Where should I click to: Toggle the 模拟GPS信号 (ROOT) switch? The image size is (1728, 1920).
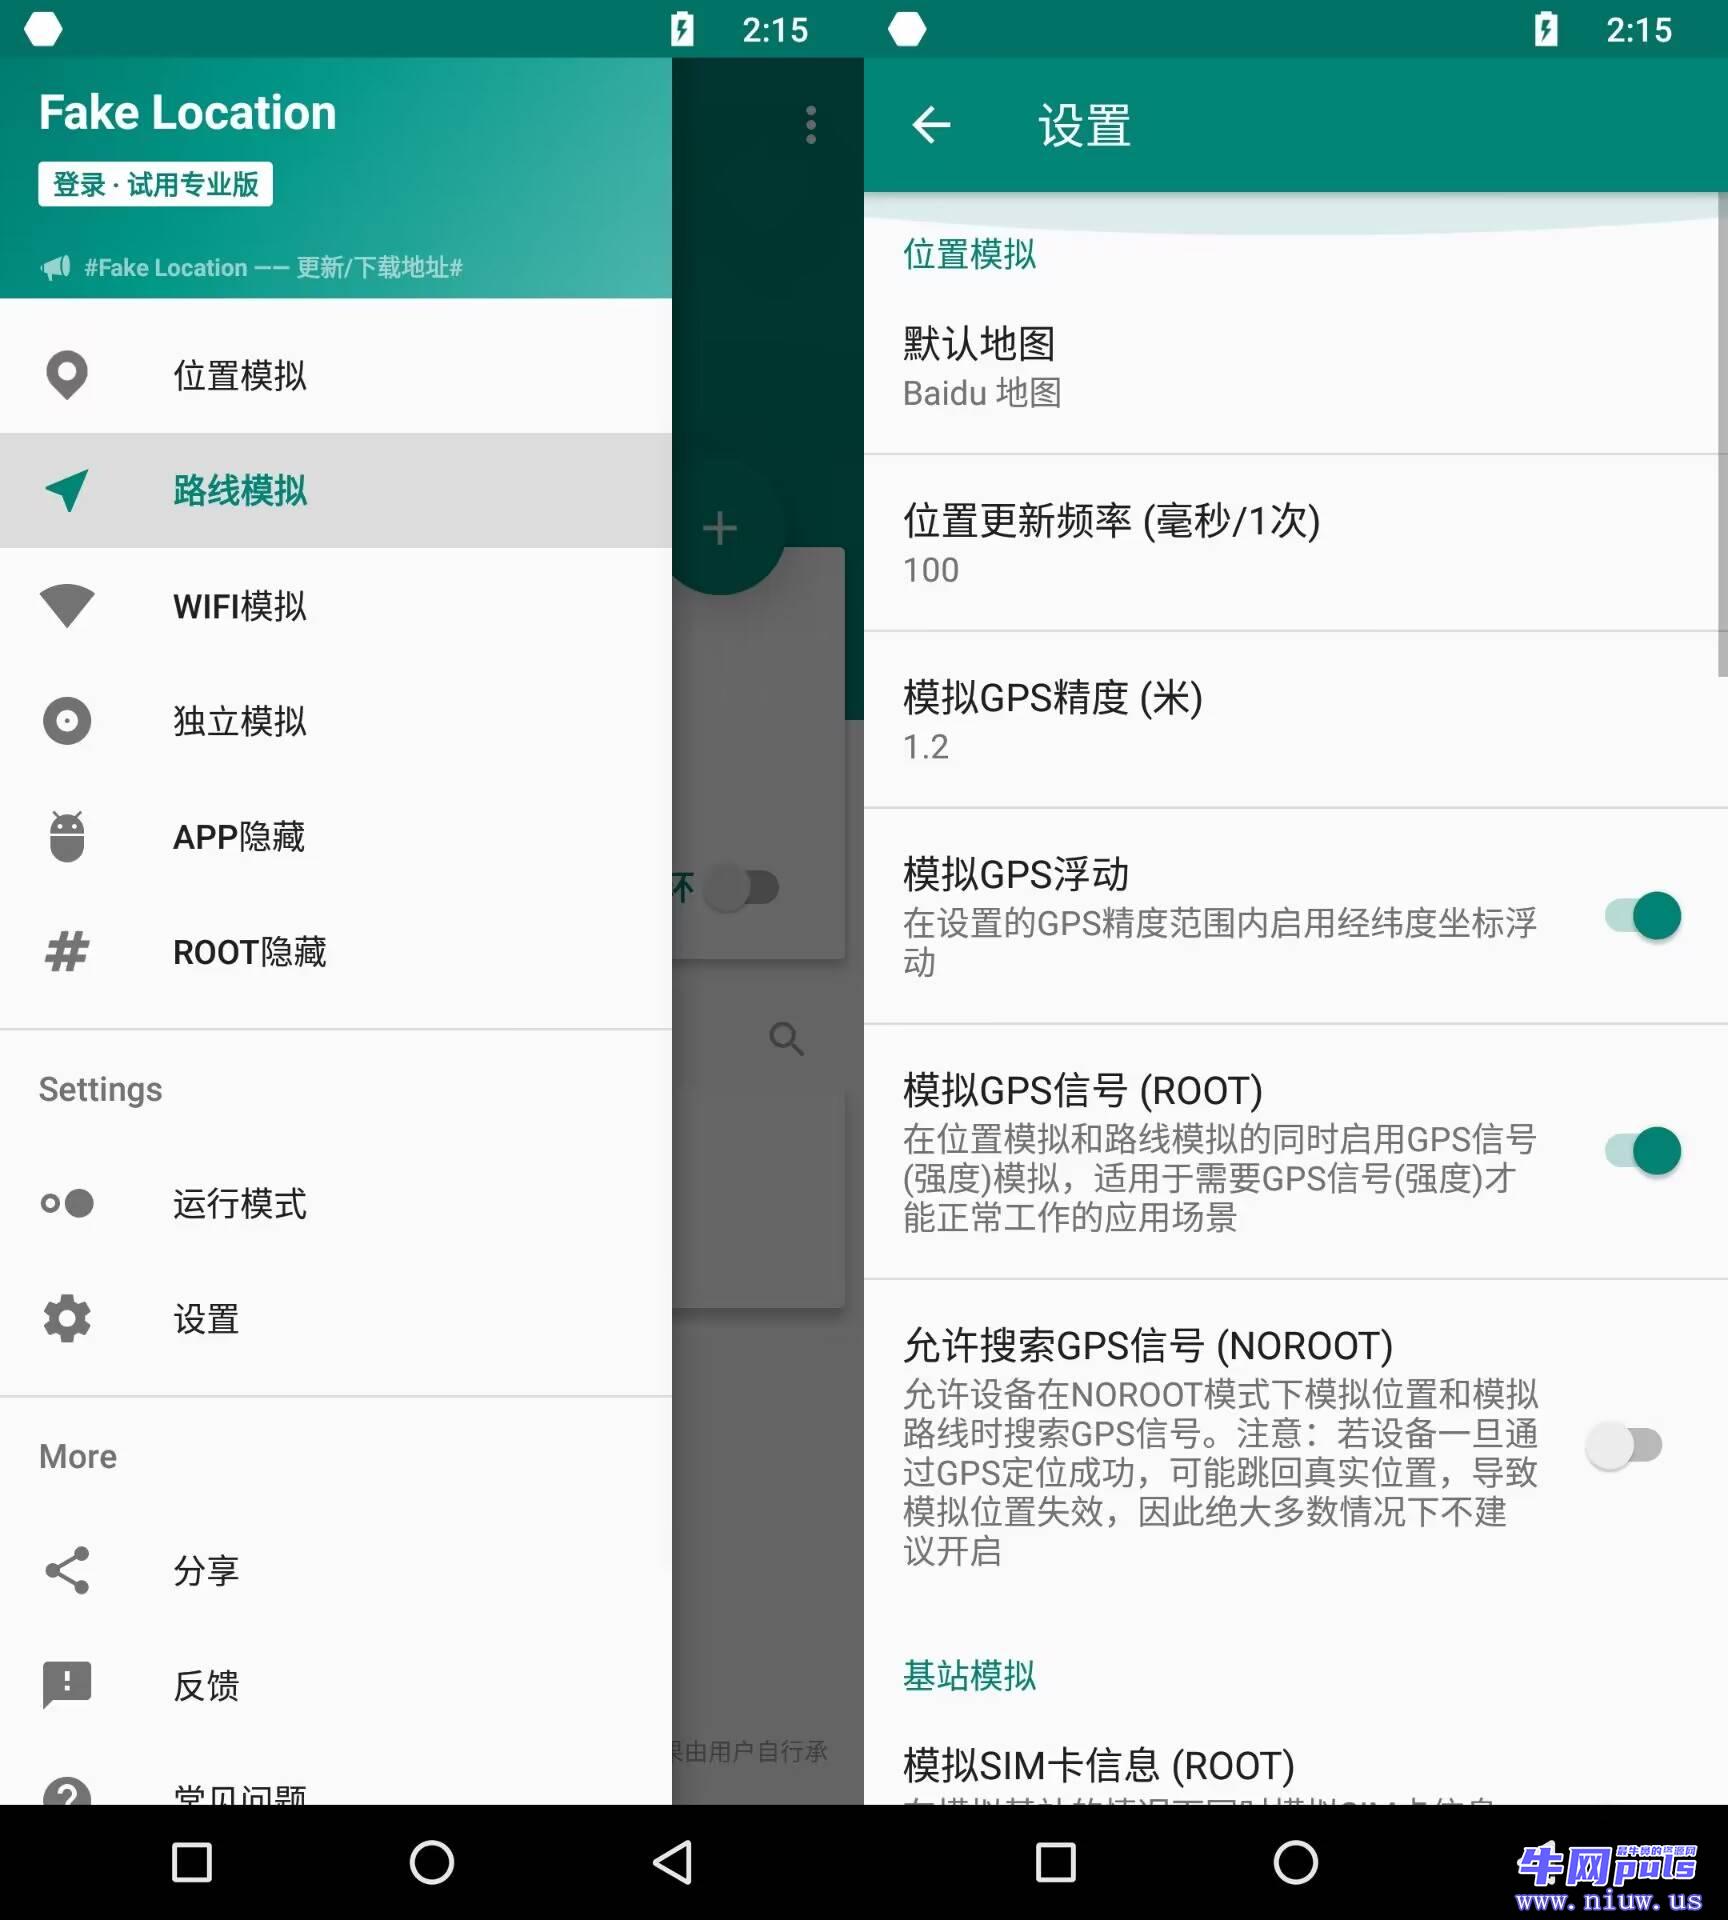(1643, 1151)
